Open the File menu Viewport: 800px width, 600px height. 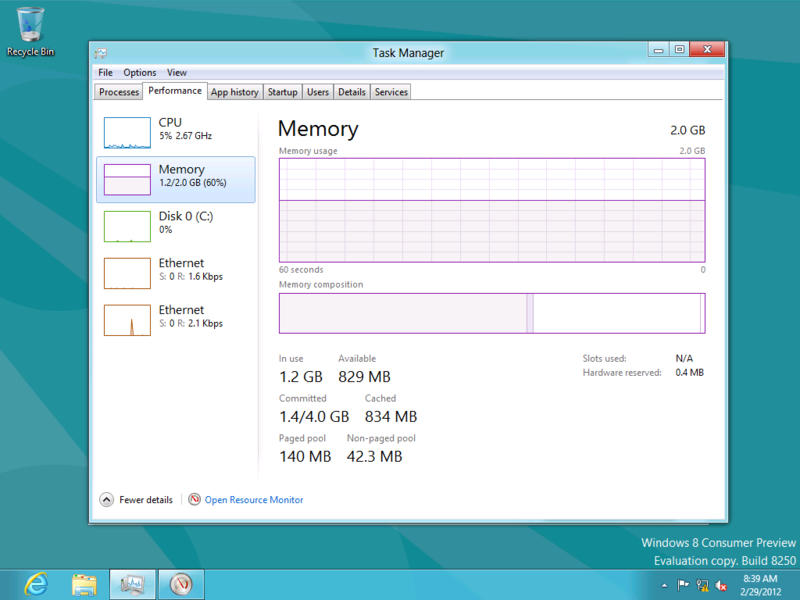(x=105, y=72)
